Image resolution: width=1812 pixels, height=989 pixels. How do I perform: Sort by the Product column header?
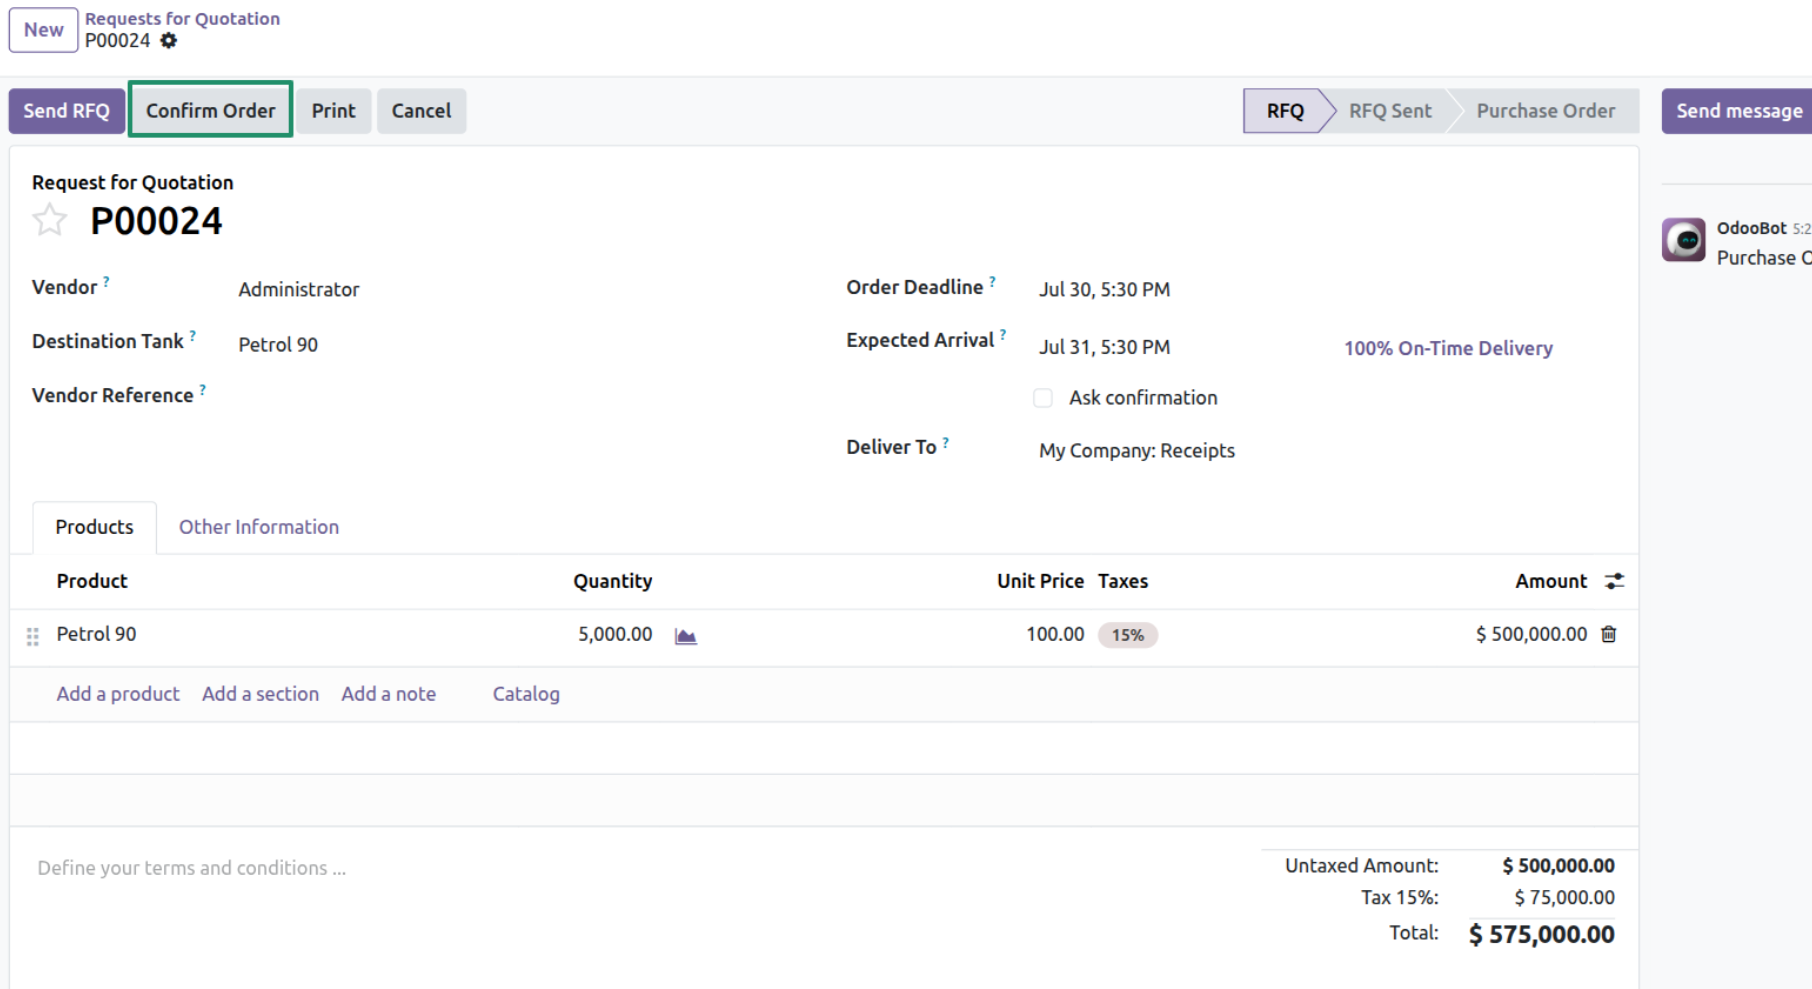(x=92, y=581)
